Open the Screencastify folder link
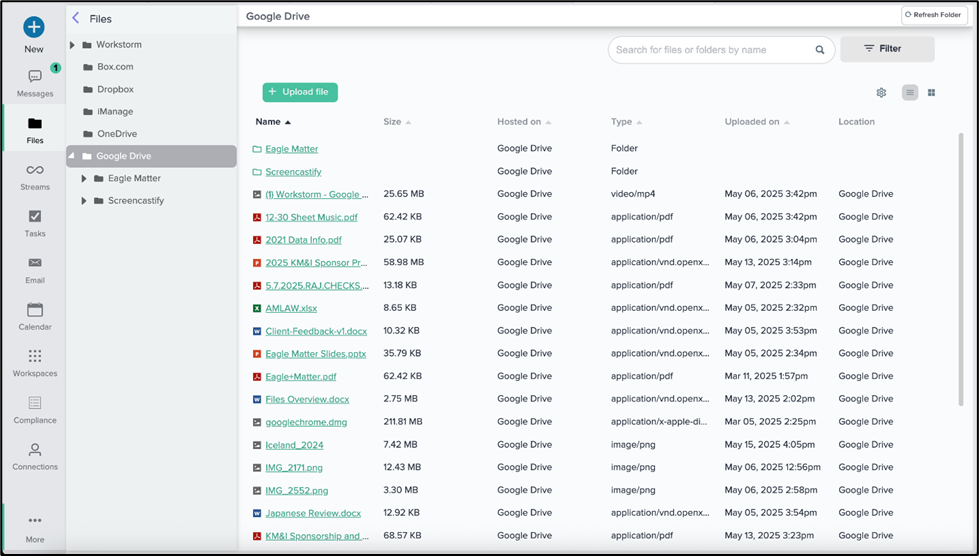 click(293, 172)
